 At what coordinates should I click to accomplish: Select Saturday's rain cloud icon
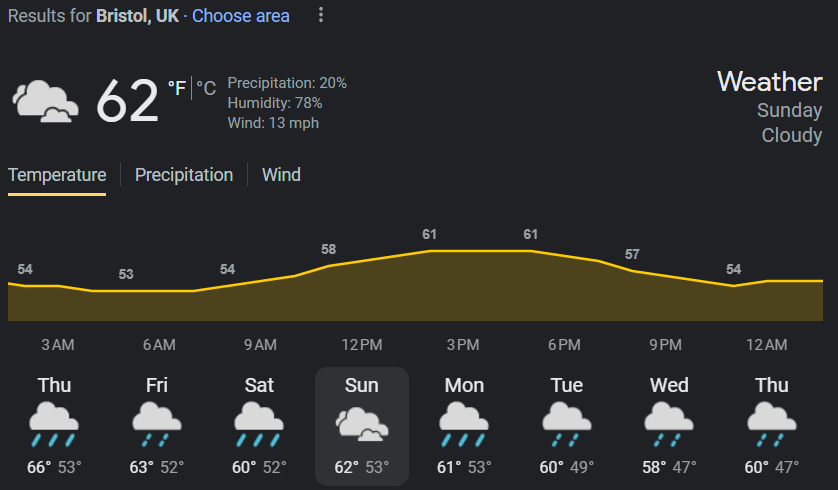coord(259,425)
